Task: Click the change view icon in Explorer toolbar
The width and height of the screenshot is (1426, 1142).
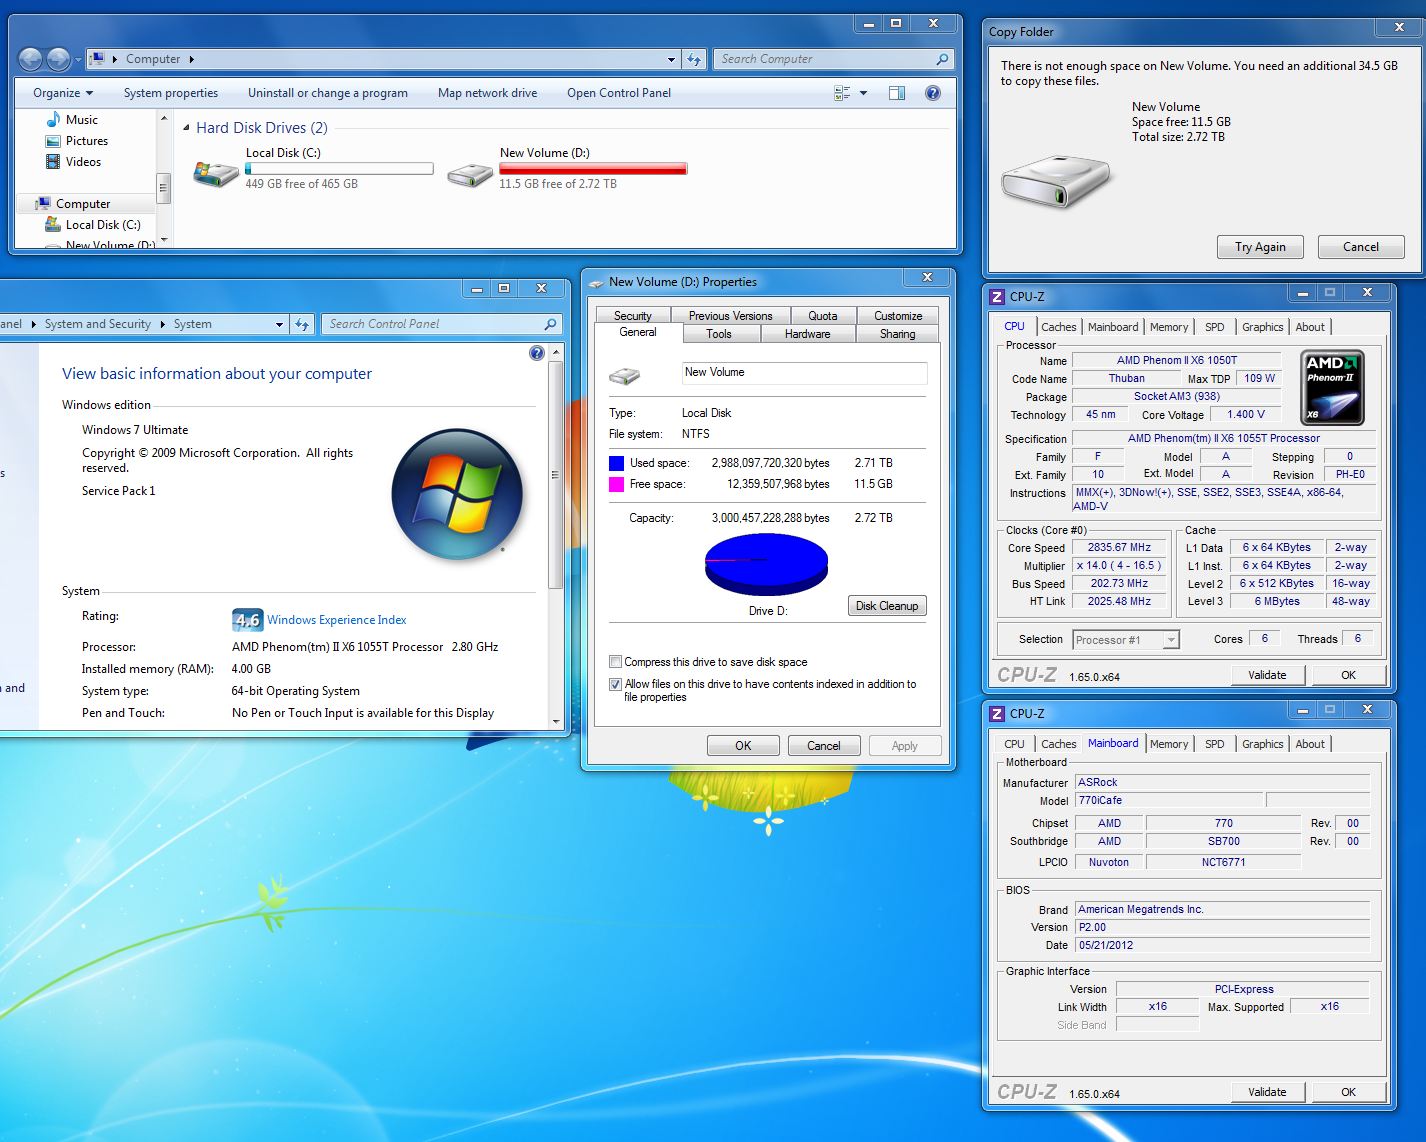Action: coord(842,93)
